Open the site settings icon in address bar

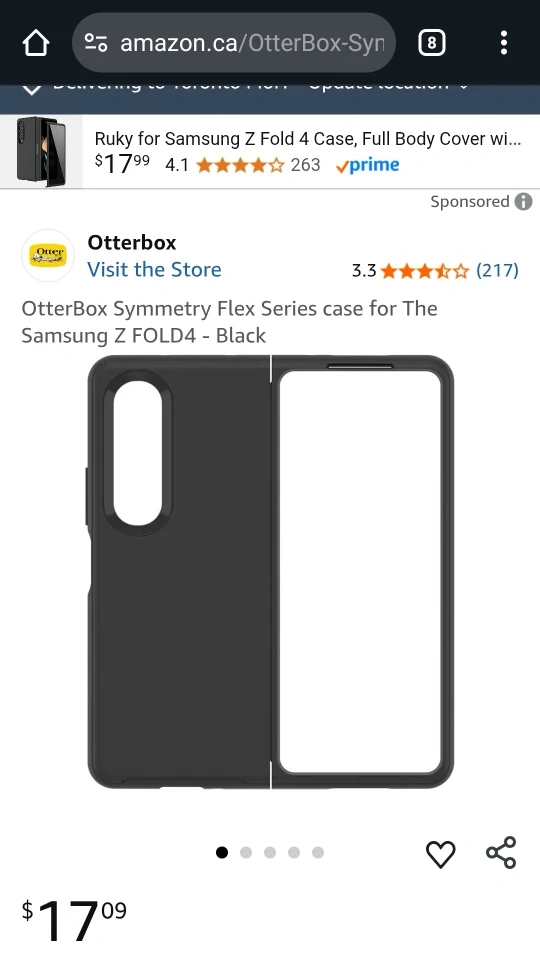pos(96,43)
